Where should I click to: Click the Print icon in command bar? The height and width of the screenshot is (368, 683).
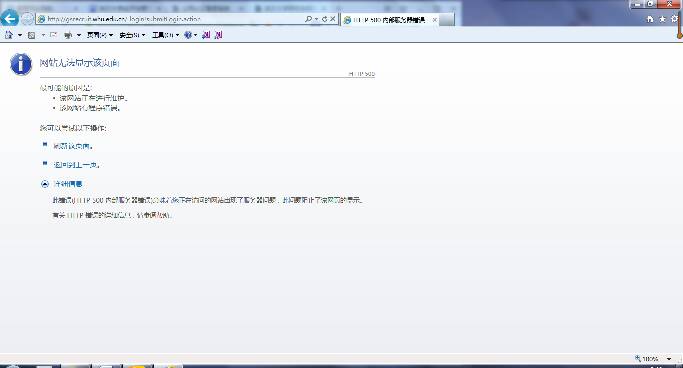(x=68, y=35)
